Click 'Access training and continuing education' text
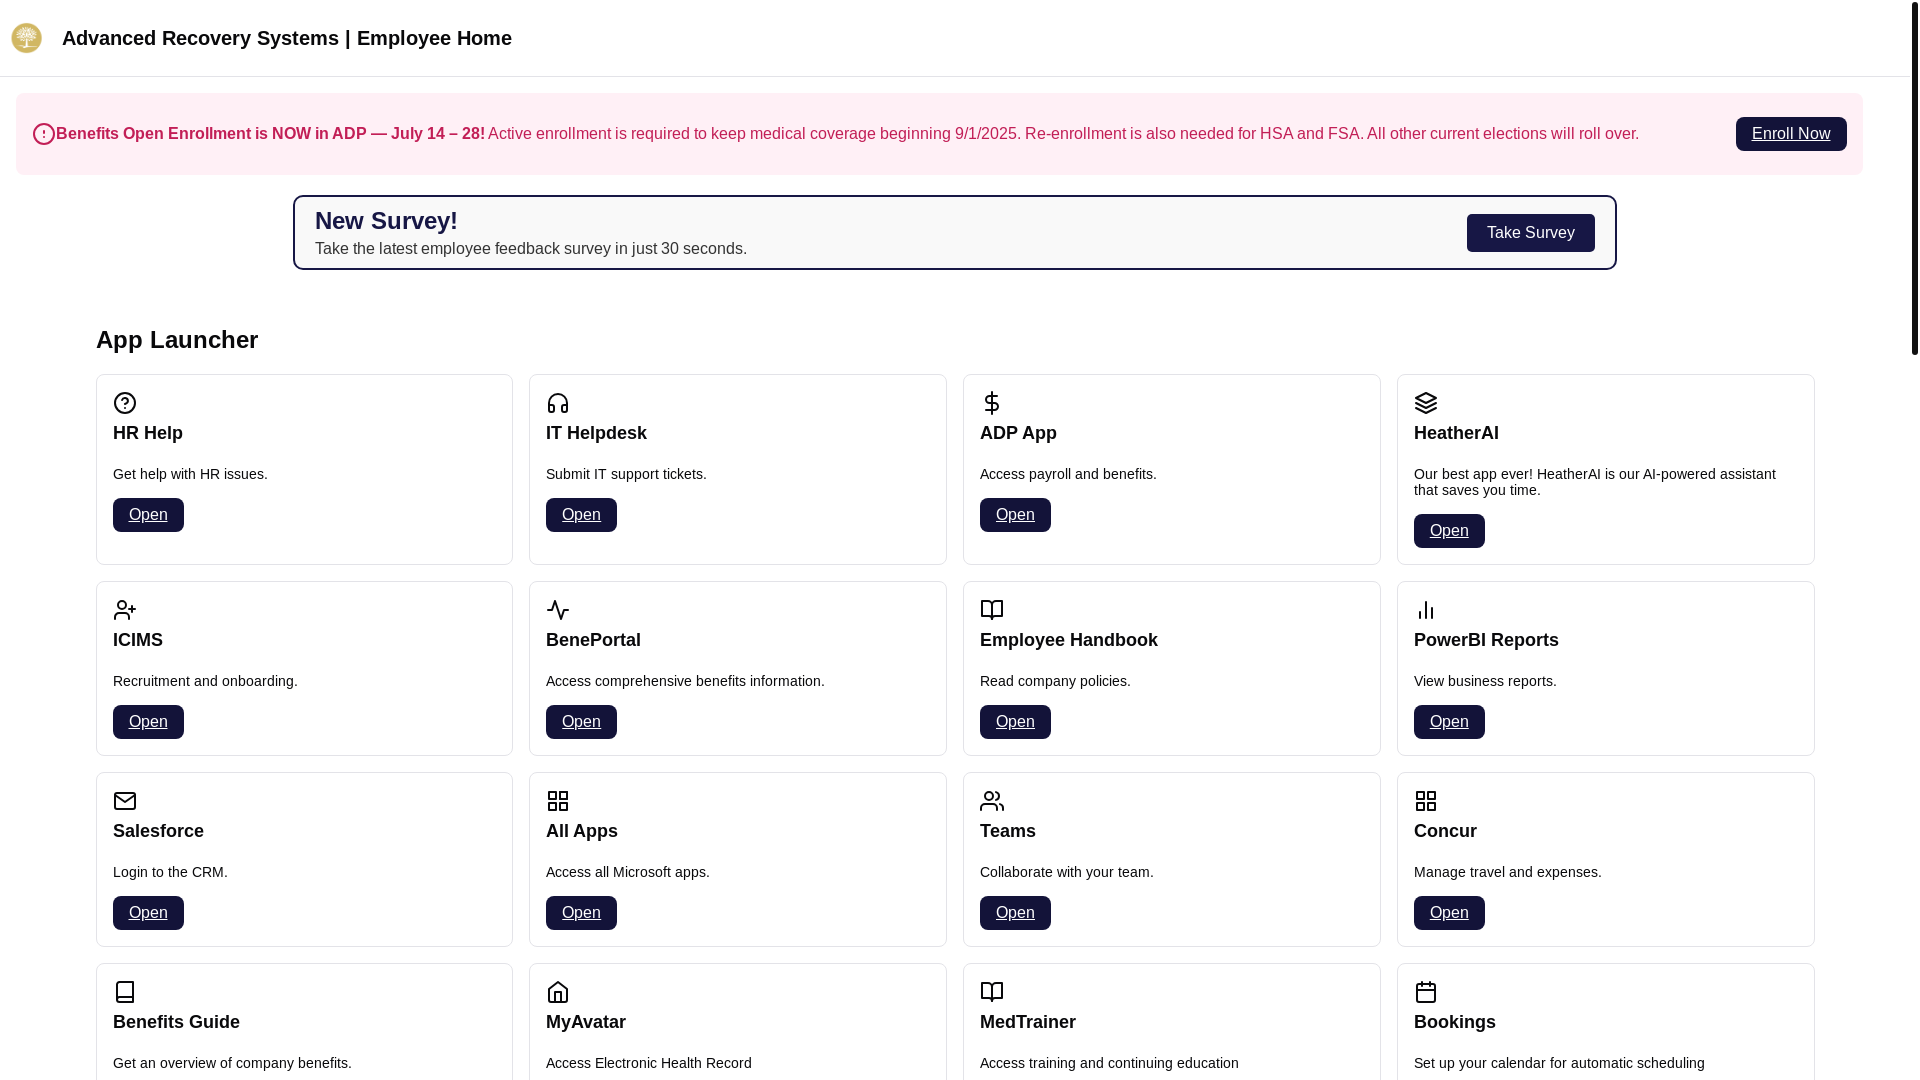The image size is (1920, 1080). point(1109,1063)
